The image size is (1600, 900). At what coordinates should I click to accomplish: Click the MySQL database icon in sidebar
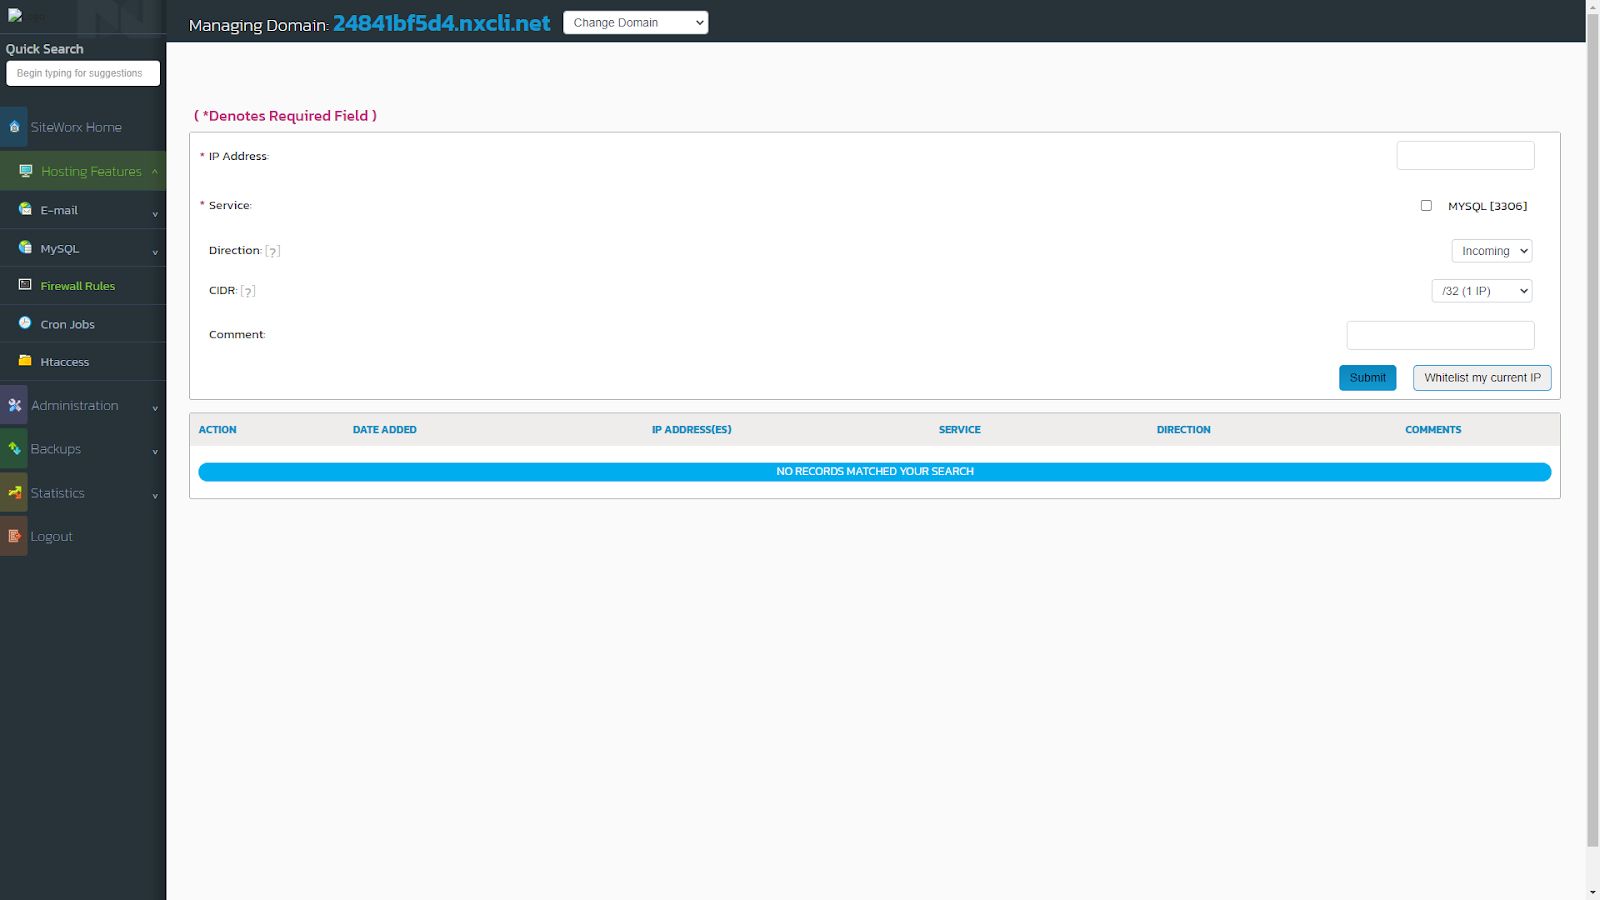(x=24, y=248)
